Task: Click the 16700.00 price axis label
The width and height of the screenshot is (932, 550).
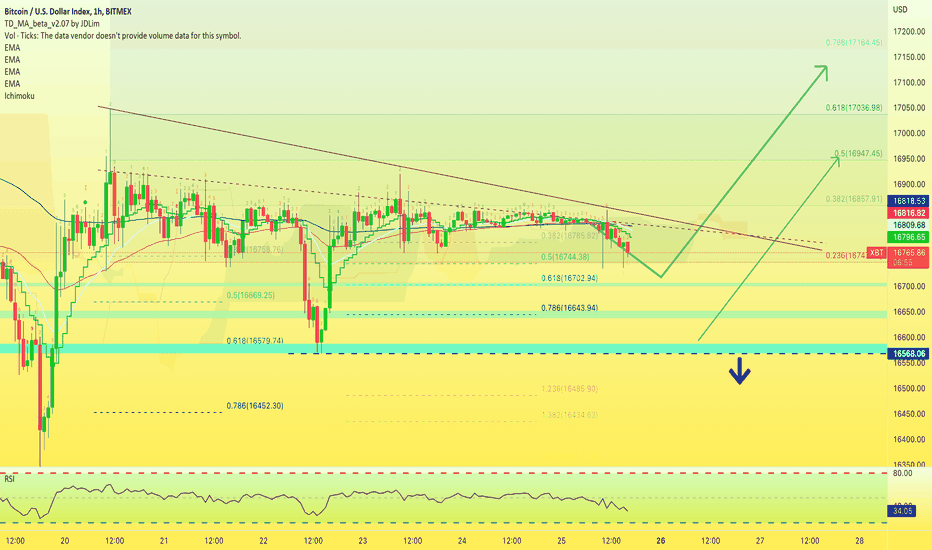Action: pyautogui.click(x=909, y=286)
